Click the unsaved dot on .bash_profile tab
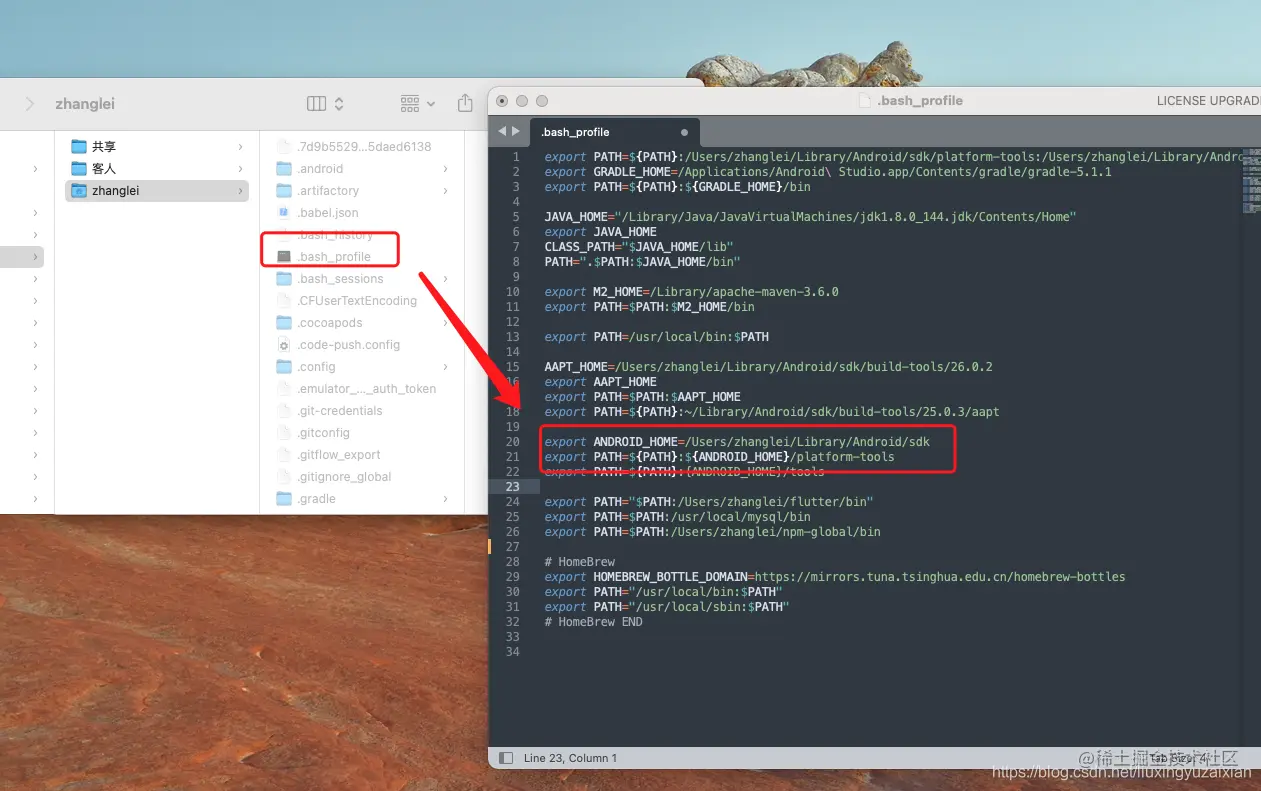The height and width of the screenshot is (791, 1261). pos(684,132)
